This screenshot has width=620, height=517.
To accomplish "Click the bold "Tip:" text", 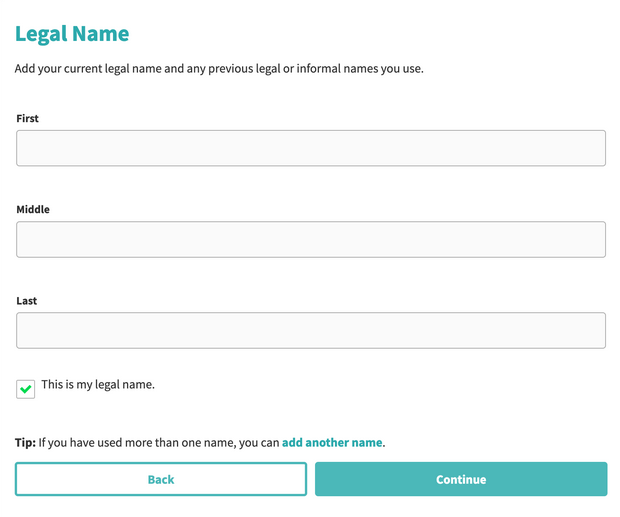I will click(25, 442).
